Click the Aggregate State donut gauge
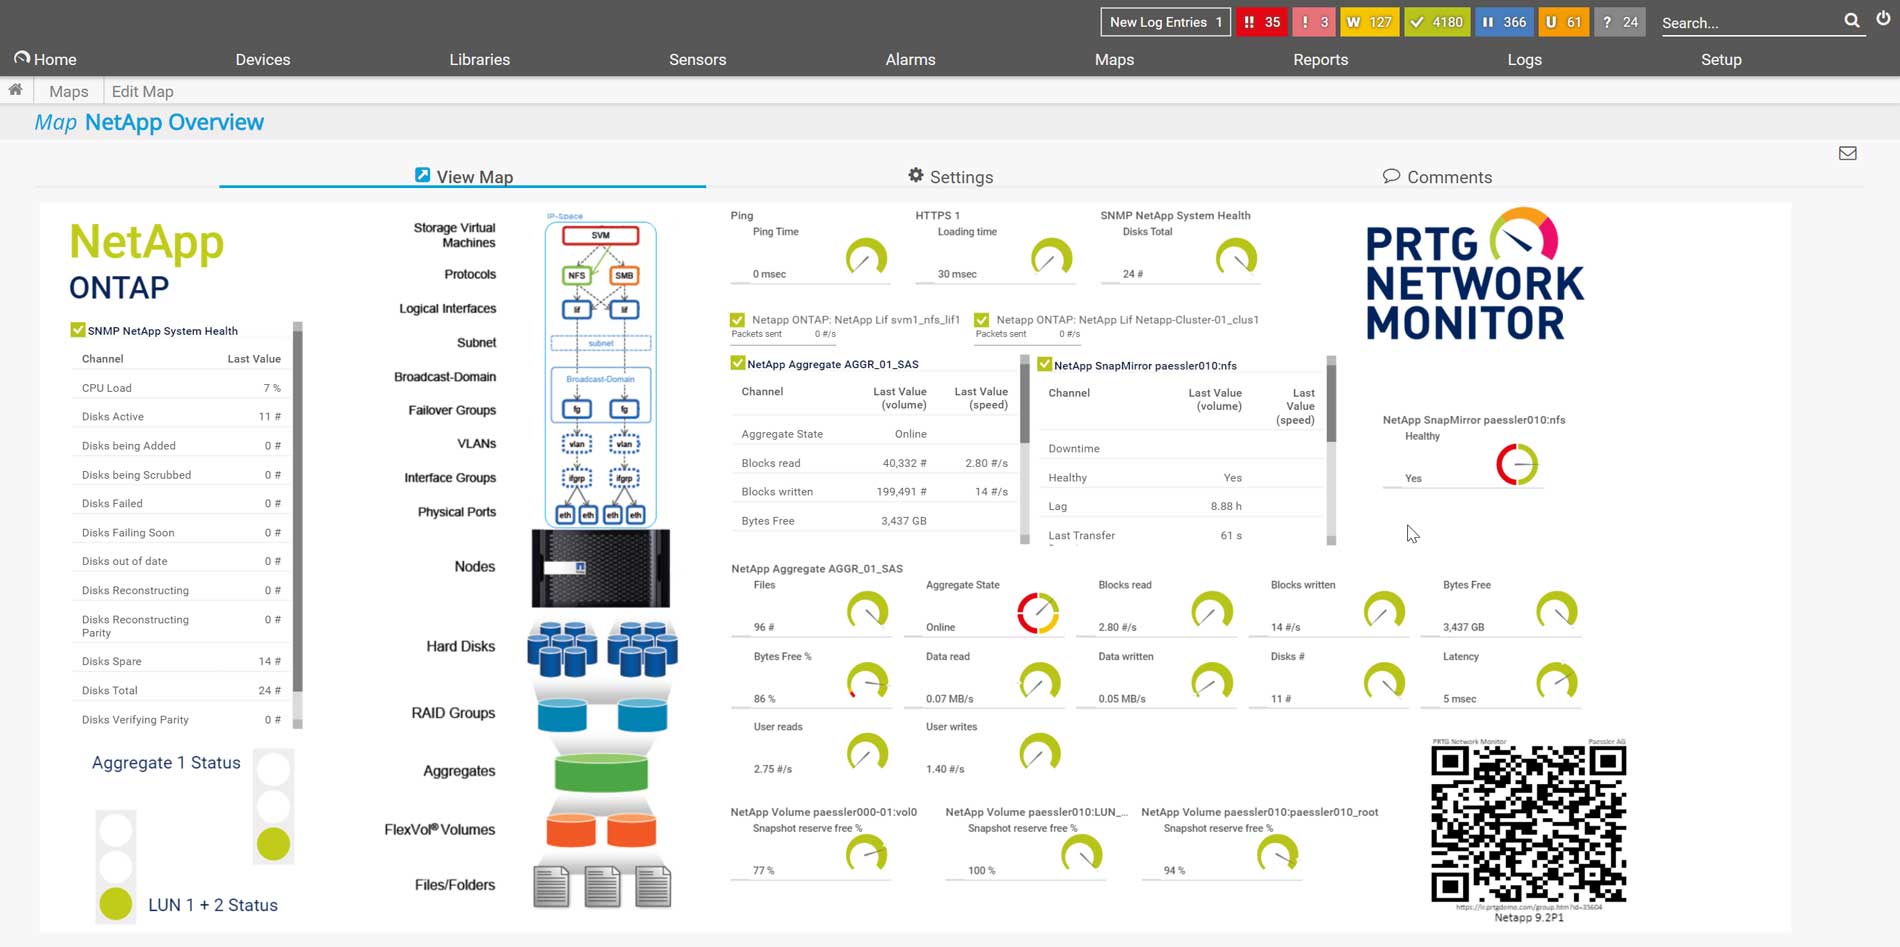This screenshot has height=947, width=1900. 1038,613
